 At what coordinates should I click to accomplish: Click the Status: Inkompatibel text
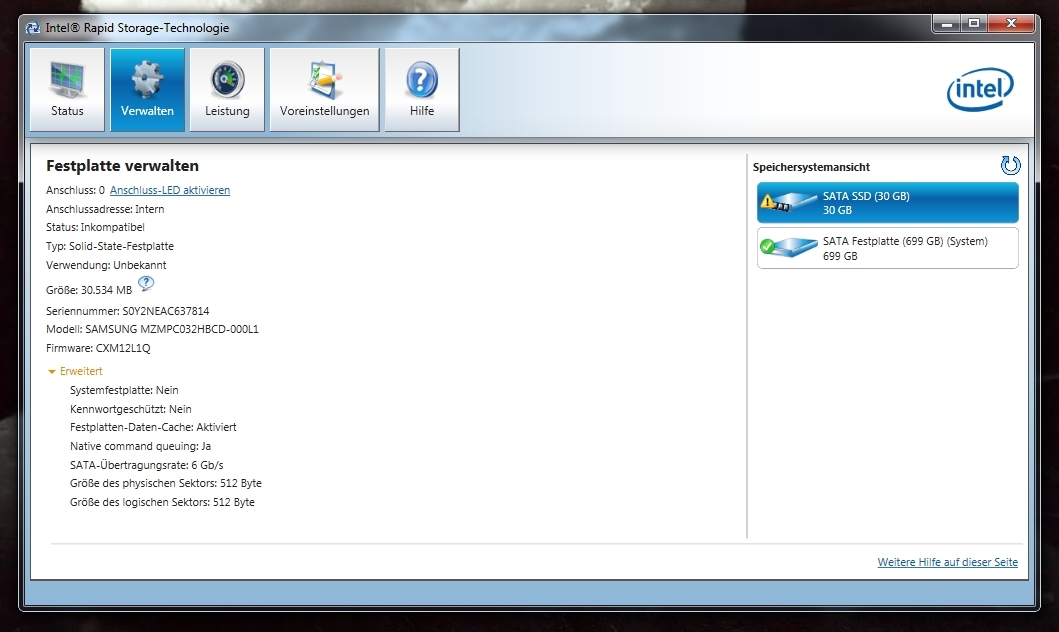(95, 228)
